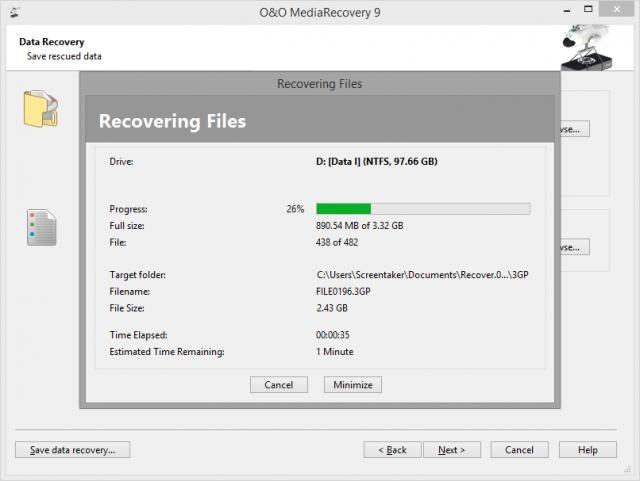The height and width of the screenshot is (481, 640).
Task: Click the O&O mascot logo image
Action: click(586, 47)
